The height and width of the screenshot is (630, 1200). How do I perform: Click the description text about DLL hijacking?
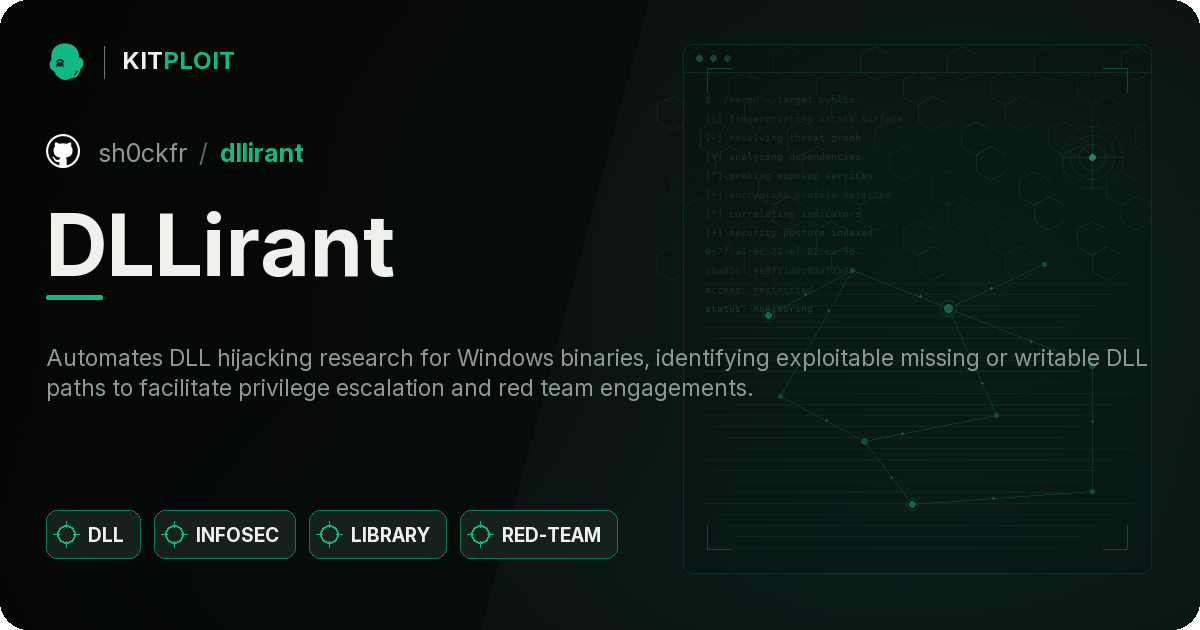pyautogui.click(x=597, y=373)
